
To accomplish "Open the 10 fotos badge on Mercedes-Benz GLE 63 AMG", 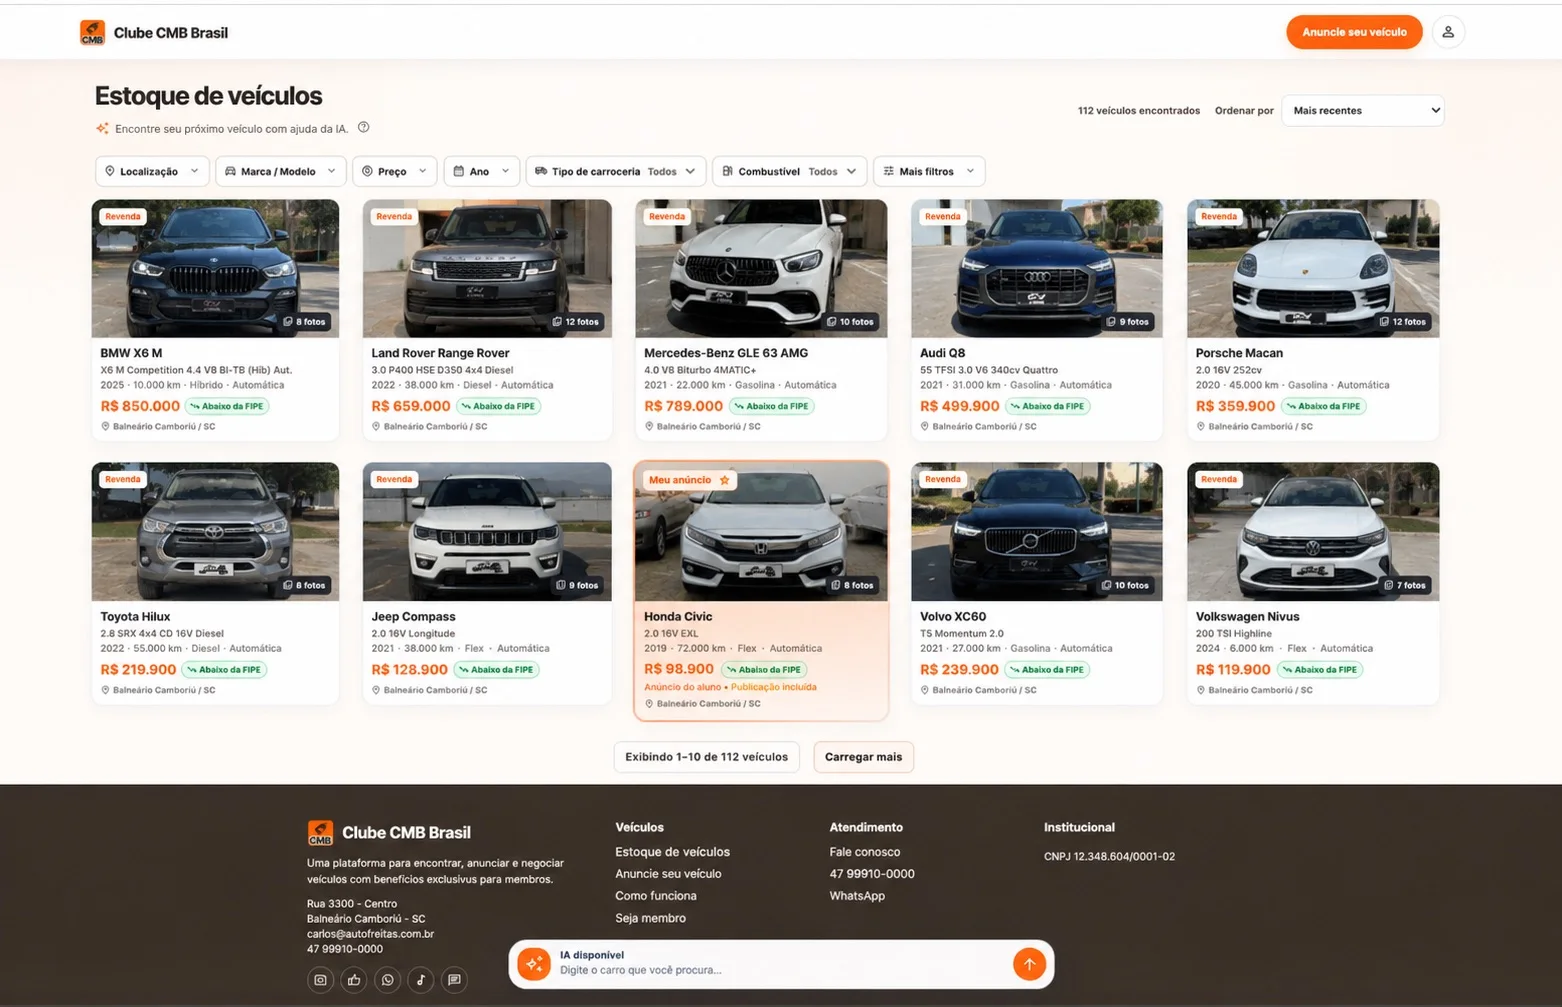I will 851,322.
